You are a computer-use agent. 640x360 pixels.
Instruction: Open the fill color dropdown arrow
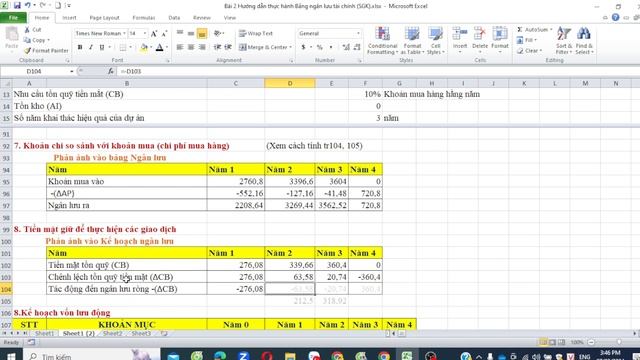[151, 48]
